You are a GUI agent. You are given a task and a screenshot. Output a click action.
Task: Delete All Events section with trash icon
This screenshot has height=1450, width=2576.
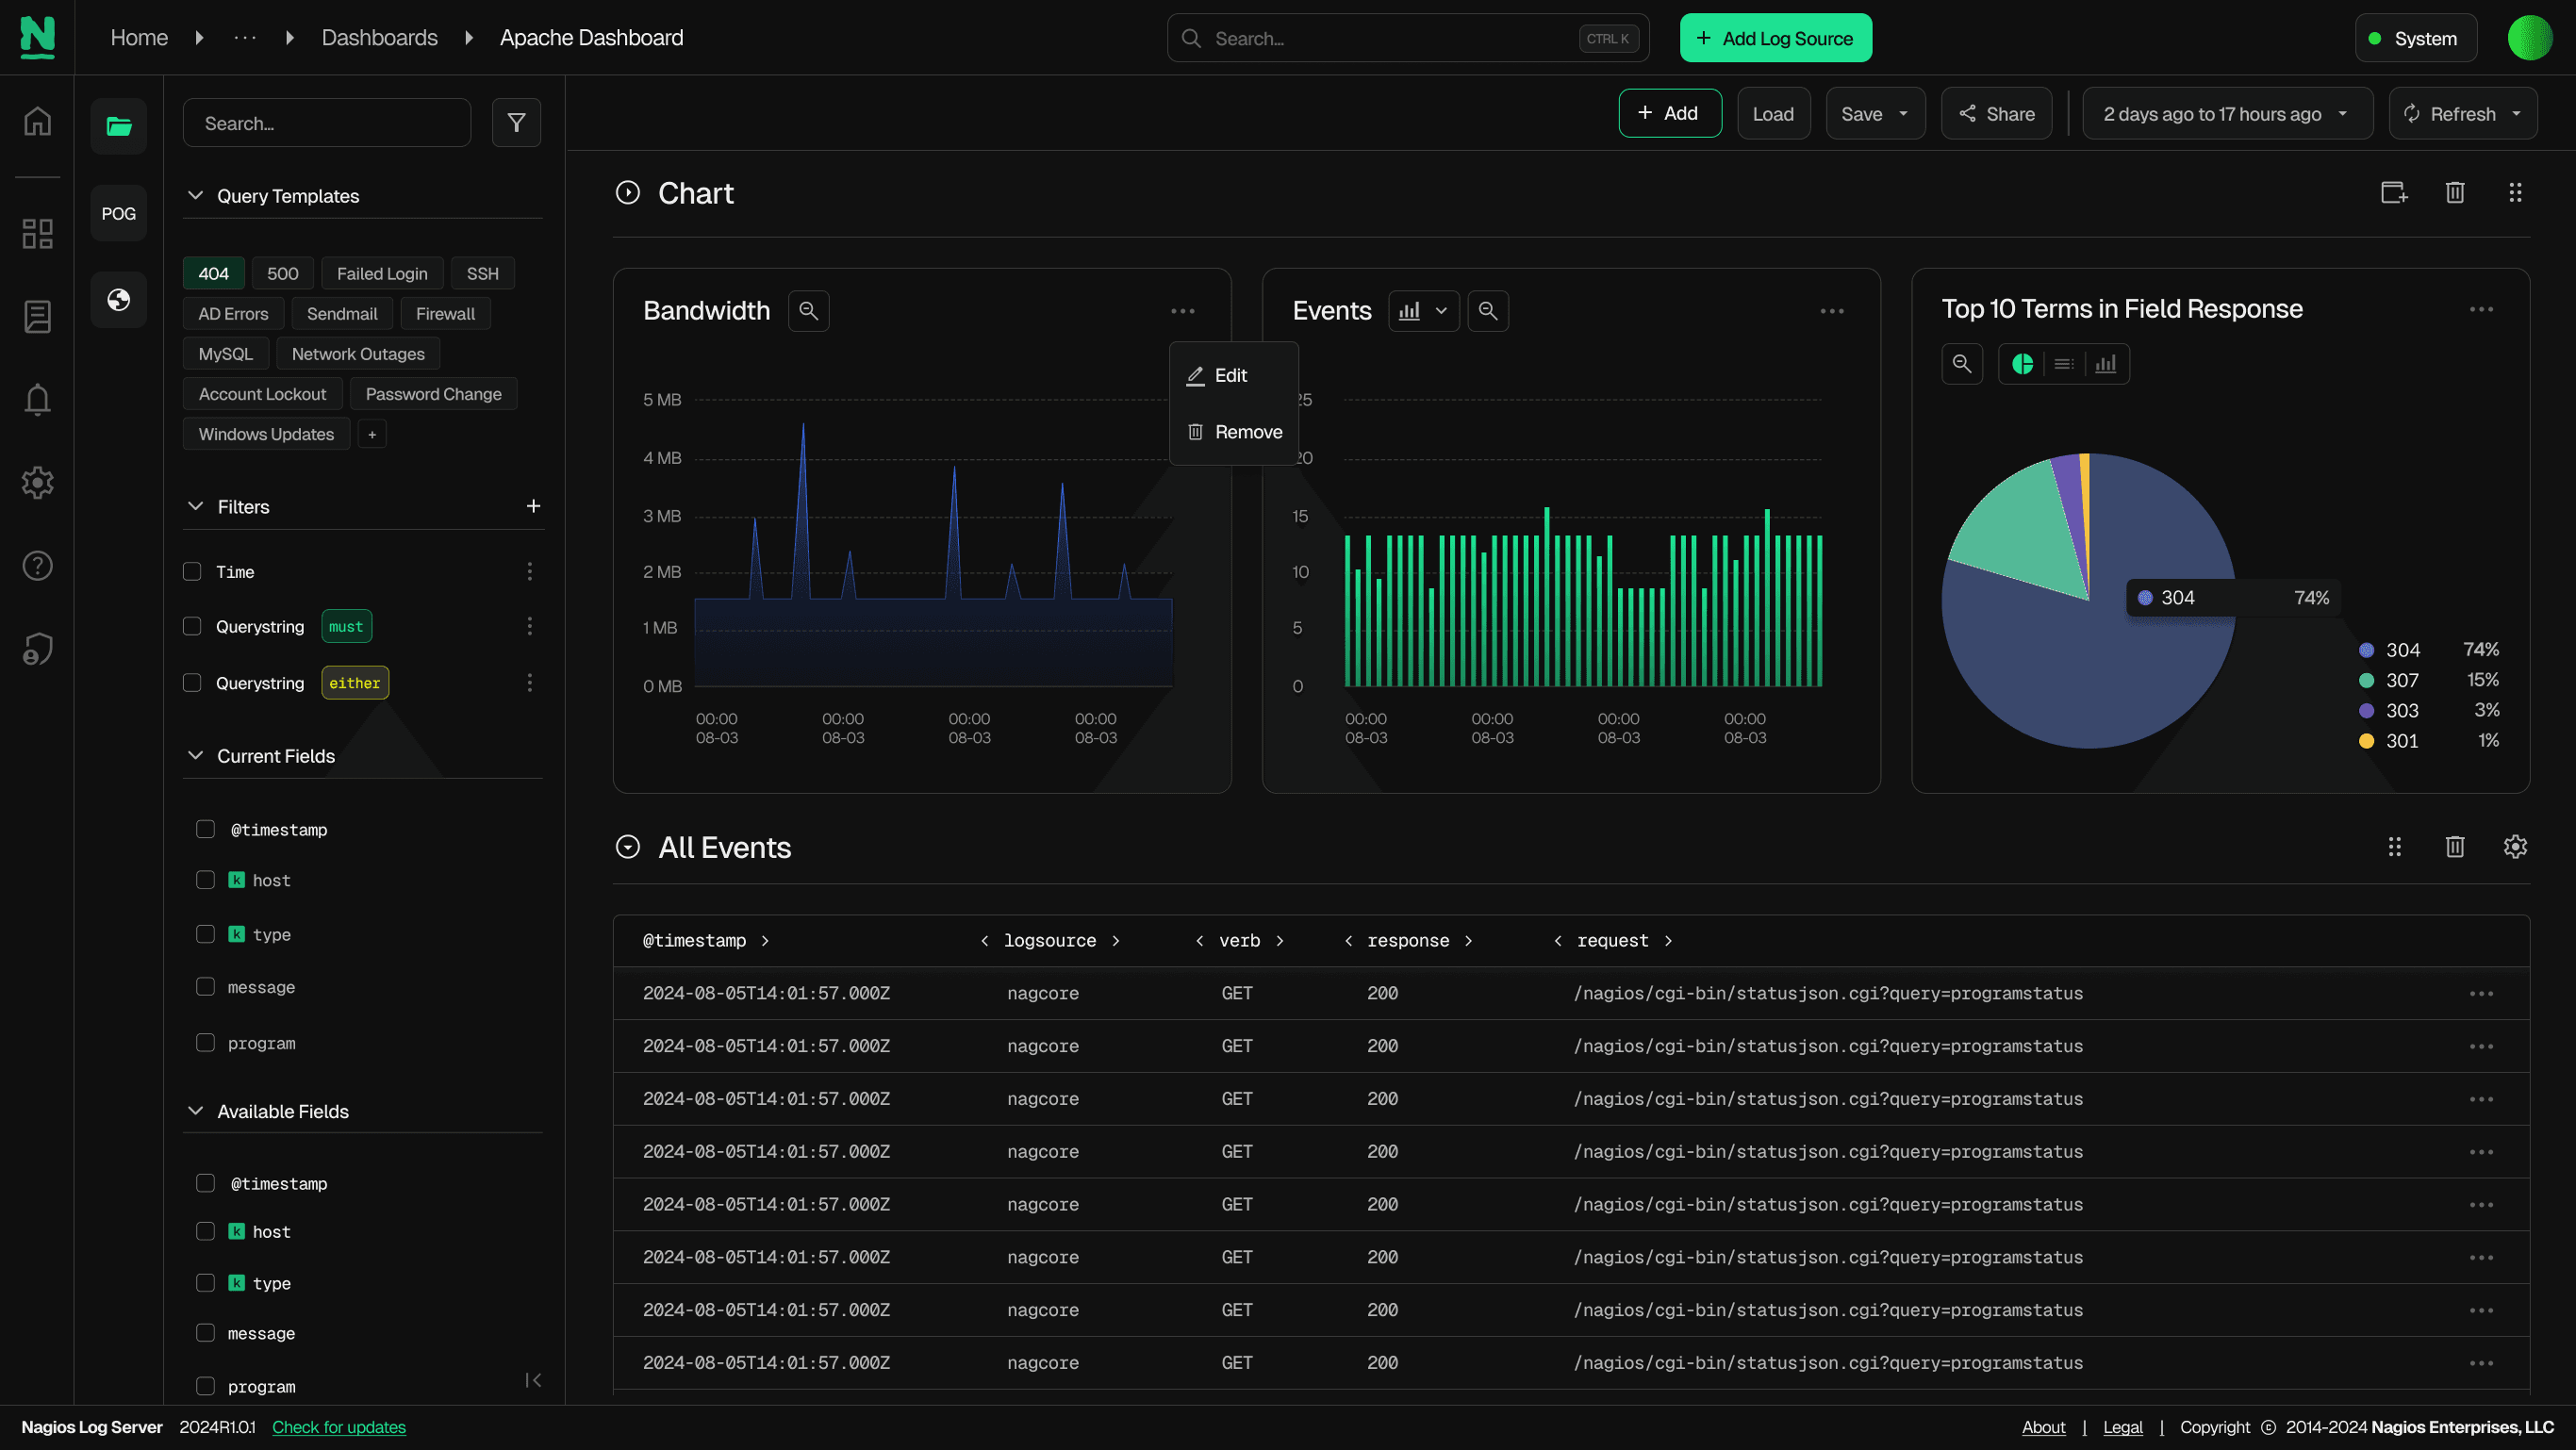[x=2454, y=847]
